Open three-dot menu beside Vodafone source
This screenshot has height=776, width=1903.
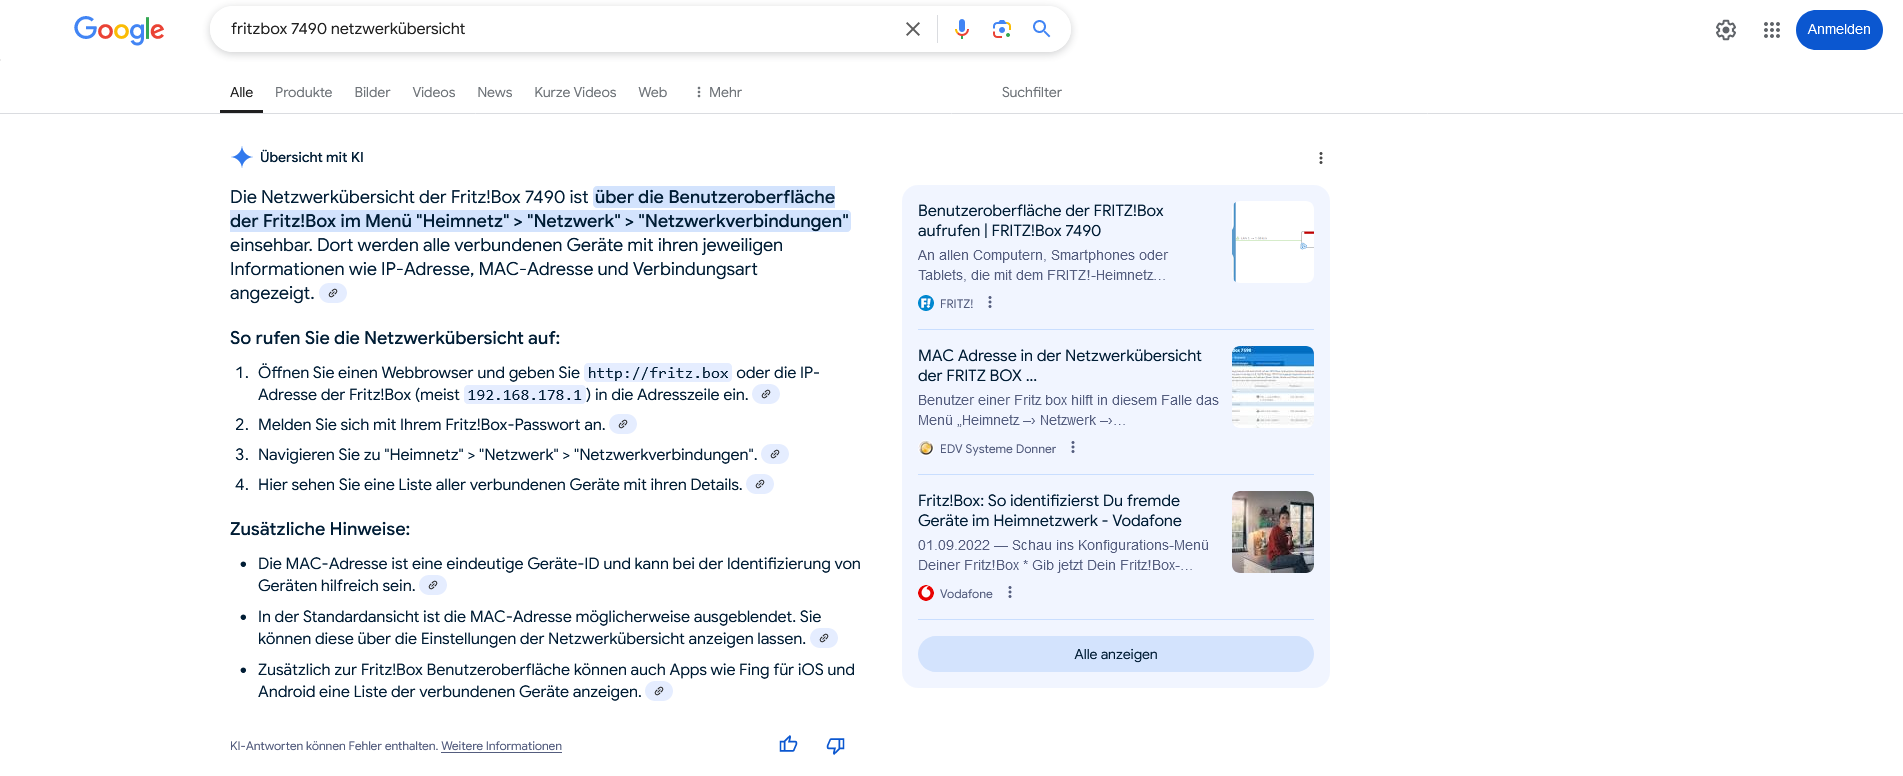(x=1010, y=592)
